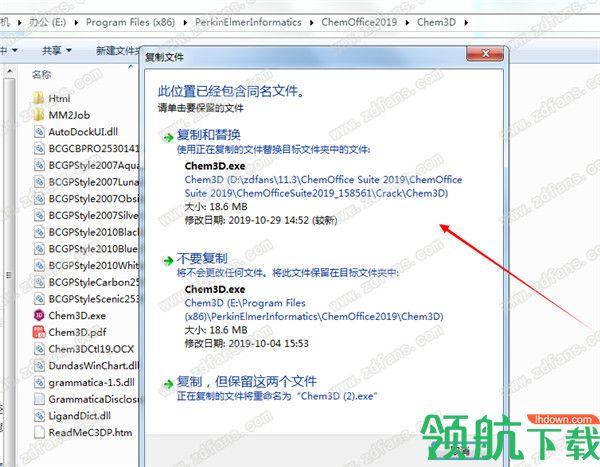This screenshot has height=467, width=600.
Task: Click the BCGPStyle2010Black file icon
Action: click(39, 232)
